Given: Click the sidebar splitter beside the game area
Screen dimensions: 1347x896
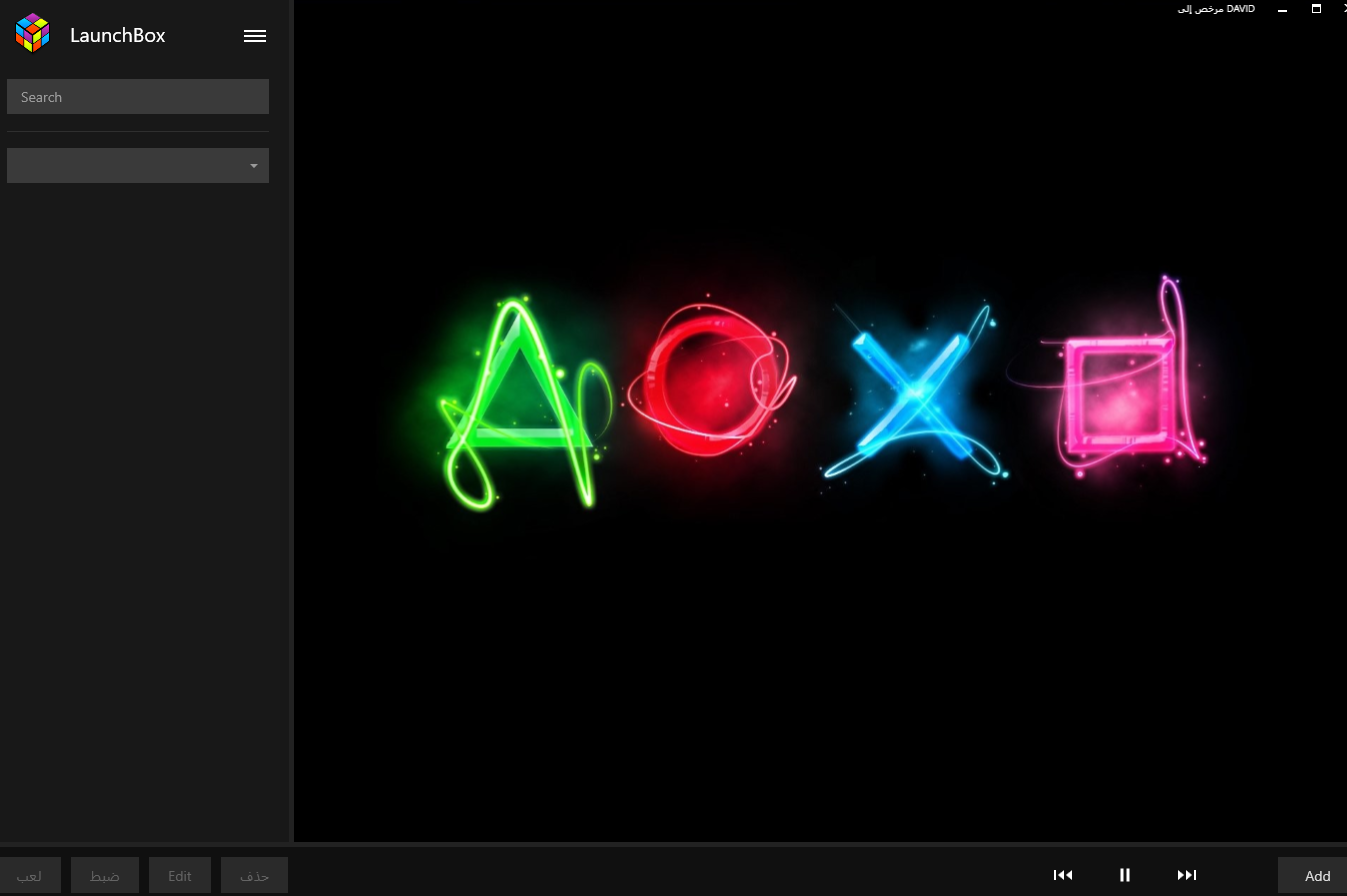Looking at the screenshot, I should [x=291, y=420].
